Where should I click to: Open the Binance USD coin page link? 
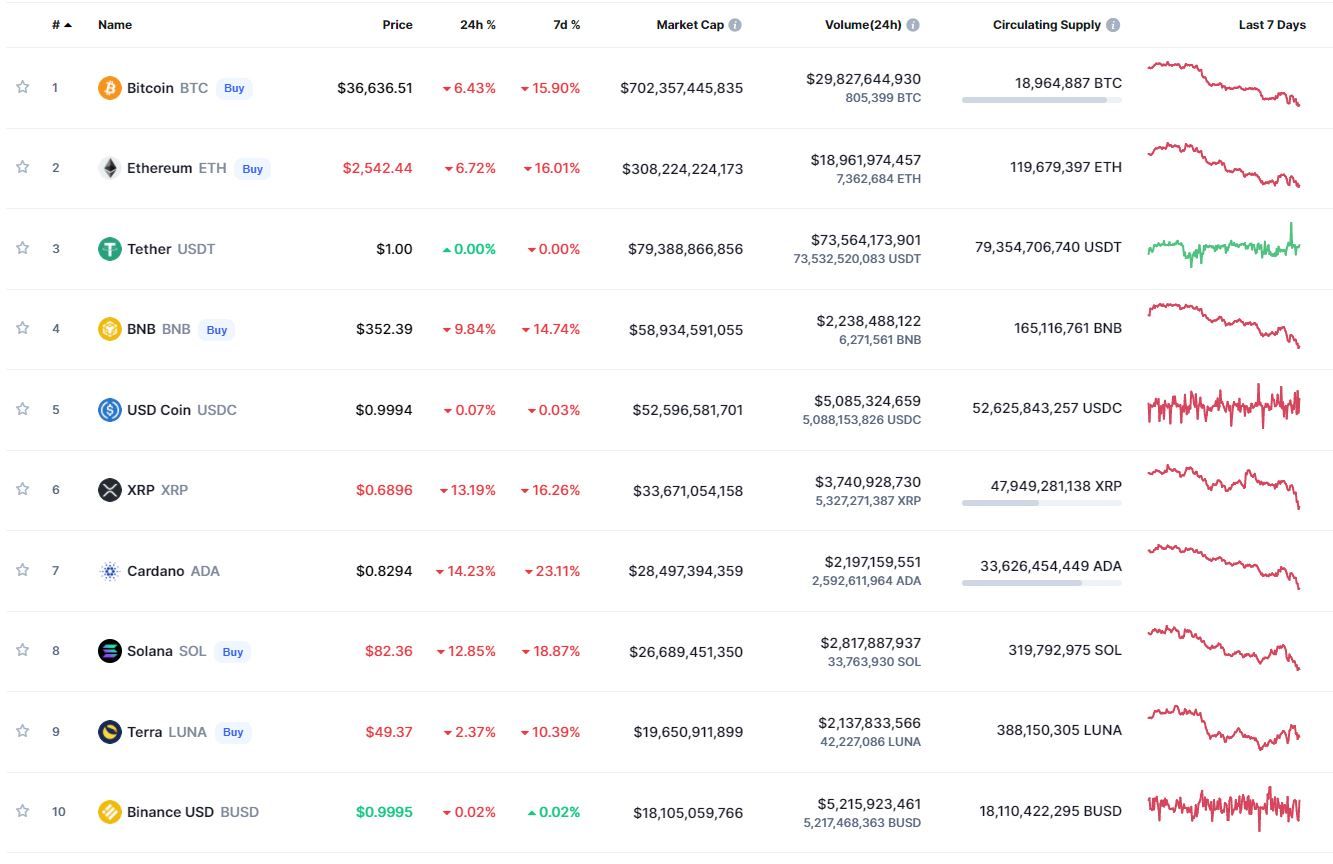tap(170, 812)
